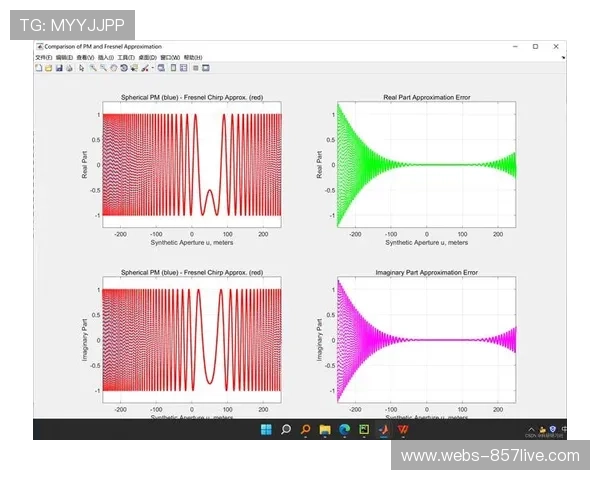Click the Insert Colorbar icon

point(174,67)
